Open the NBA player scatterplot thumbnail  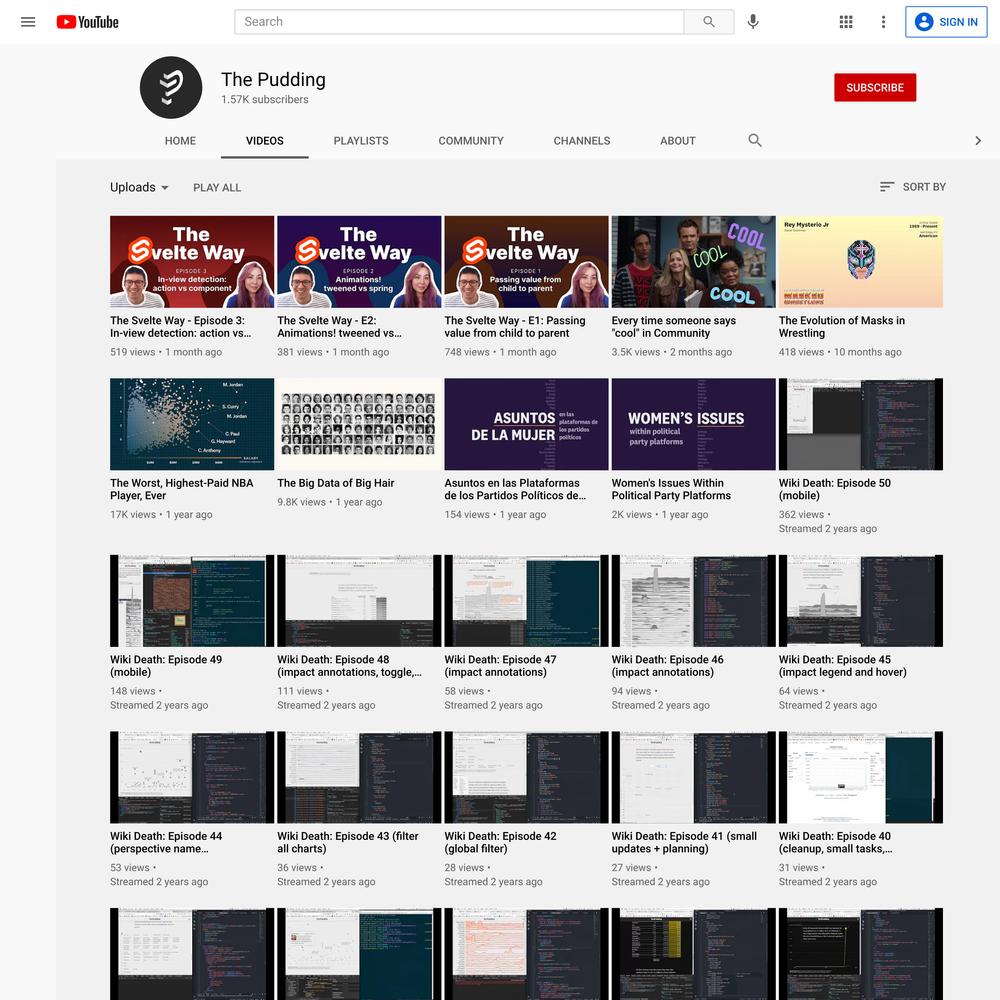point(192,424)
